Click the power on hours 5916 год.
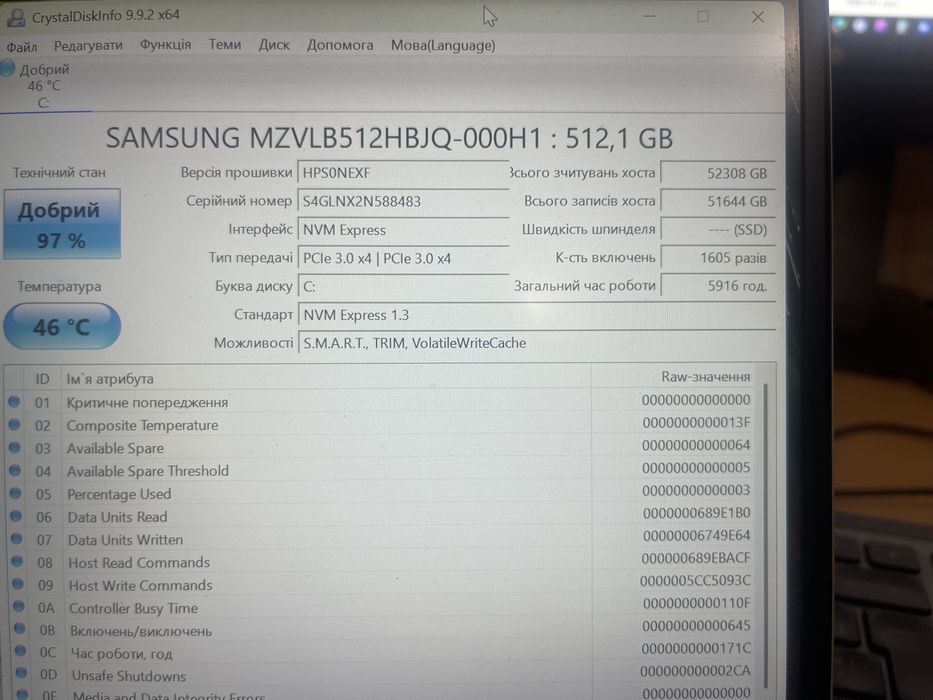Image resolution: width=933 pixels, height=700 pixels. pyautogui.click(x=717, y=286)
